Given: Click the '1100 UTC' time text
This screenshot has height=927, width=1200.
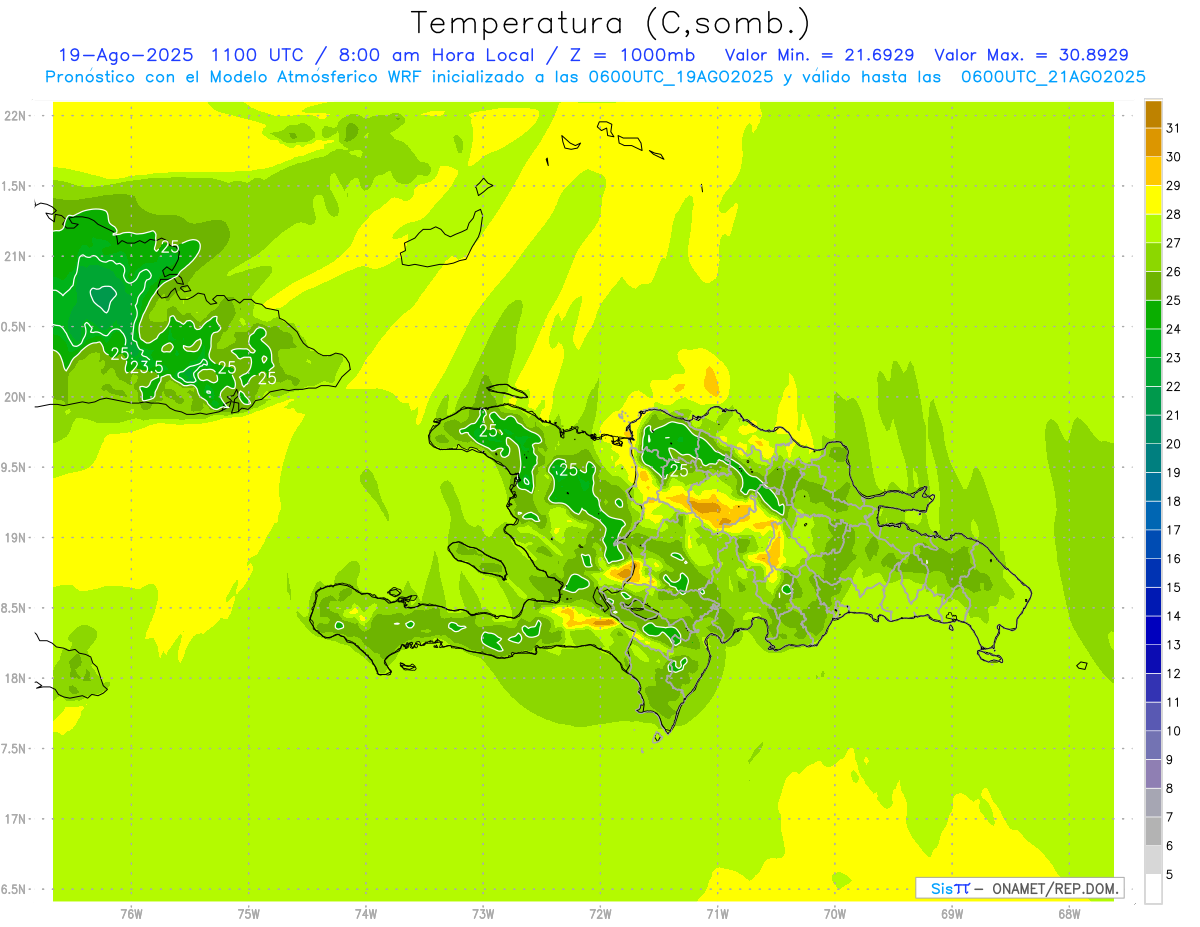Looking at the screenshot, I should click(x=259, y=55).
